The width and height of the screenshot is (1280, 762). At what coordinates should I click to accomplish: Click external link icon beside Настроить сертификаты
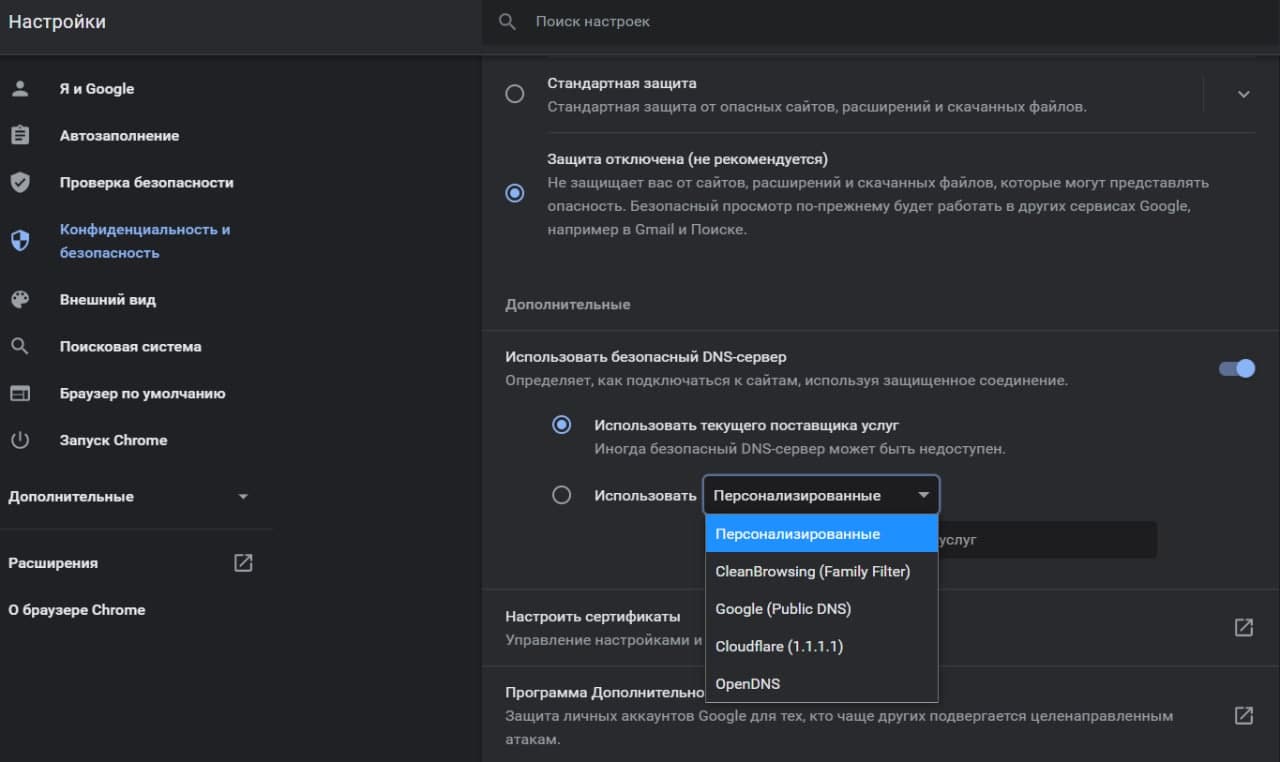(x=1243, y=627)
